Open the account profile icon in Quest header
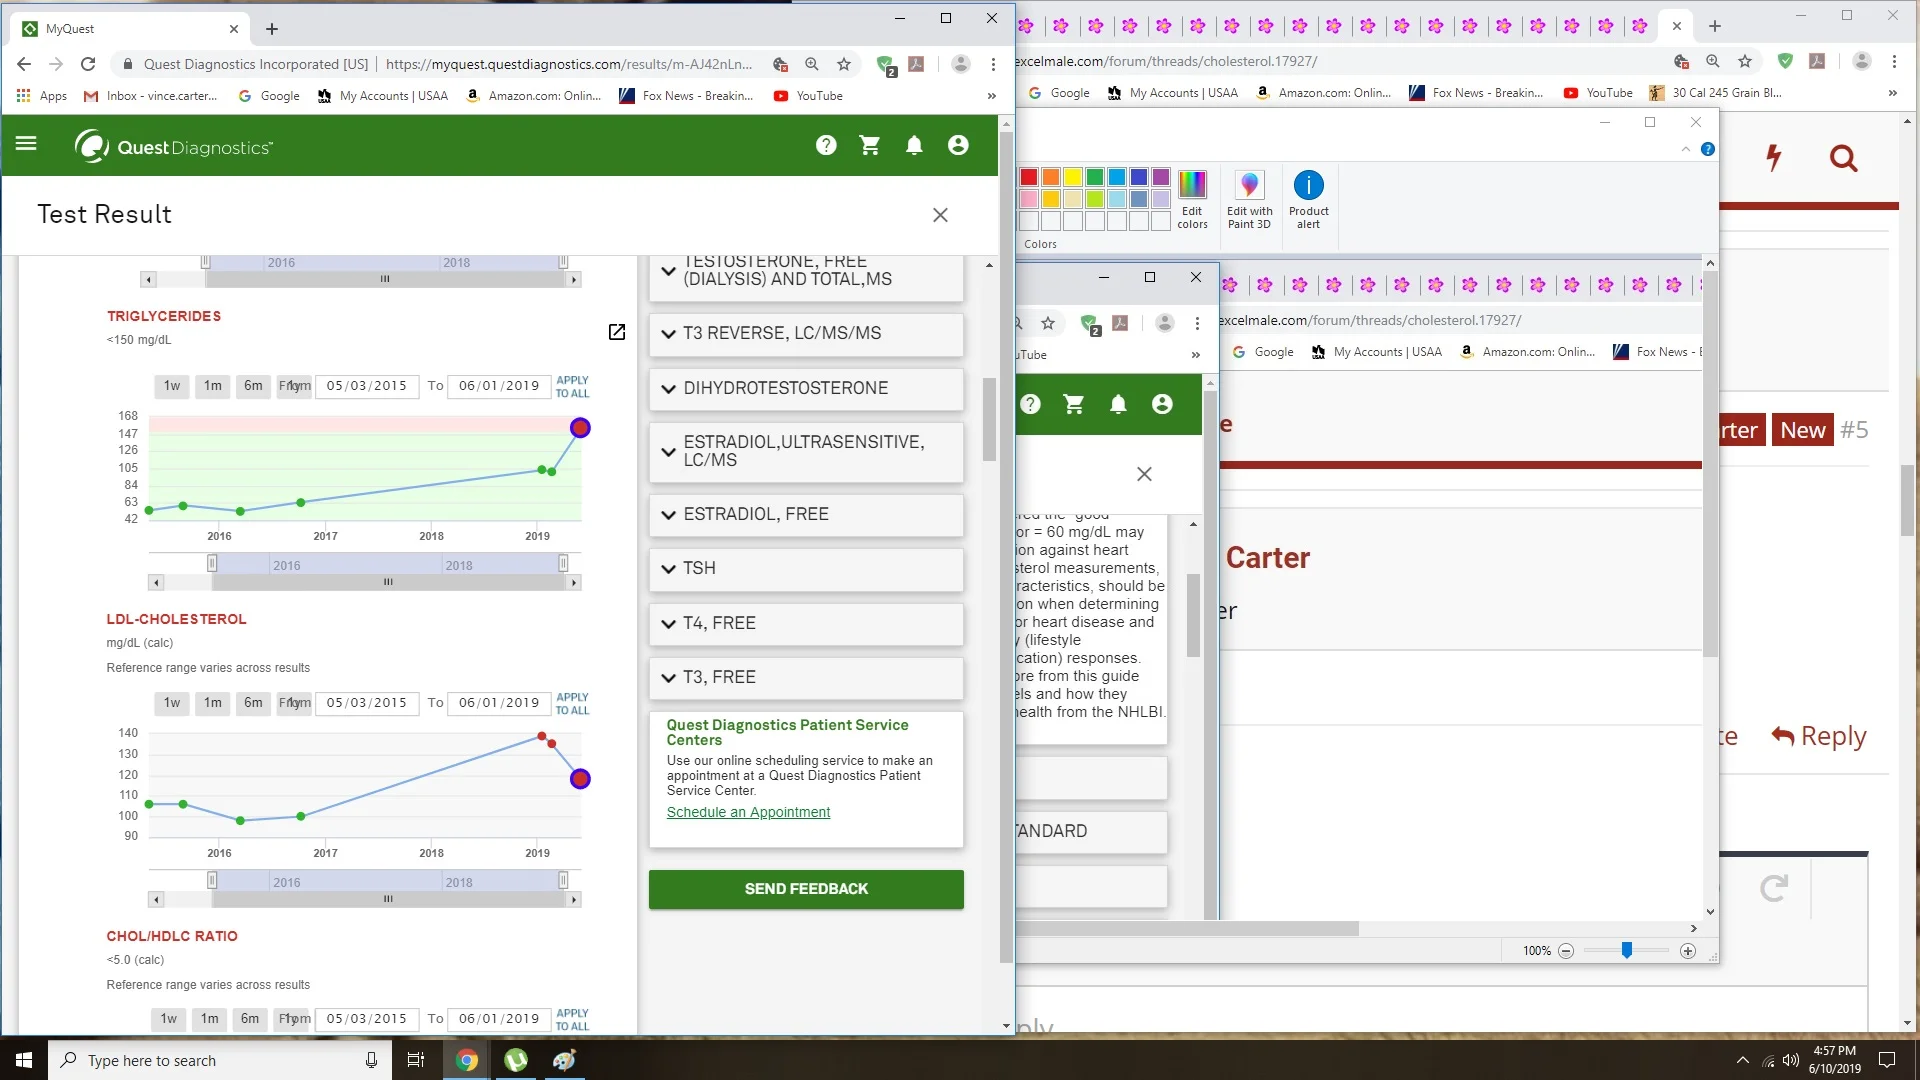Viewport: 1920px width, 1080px height. tap(958, 146)
